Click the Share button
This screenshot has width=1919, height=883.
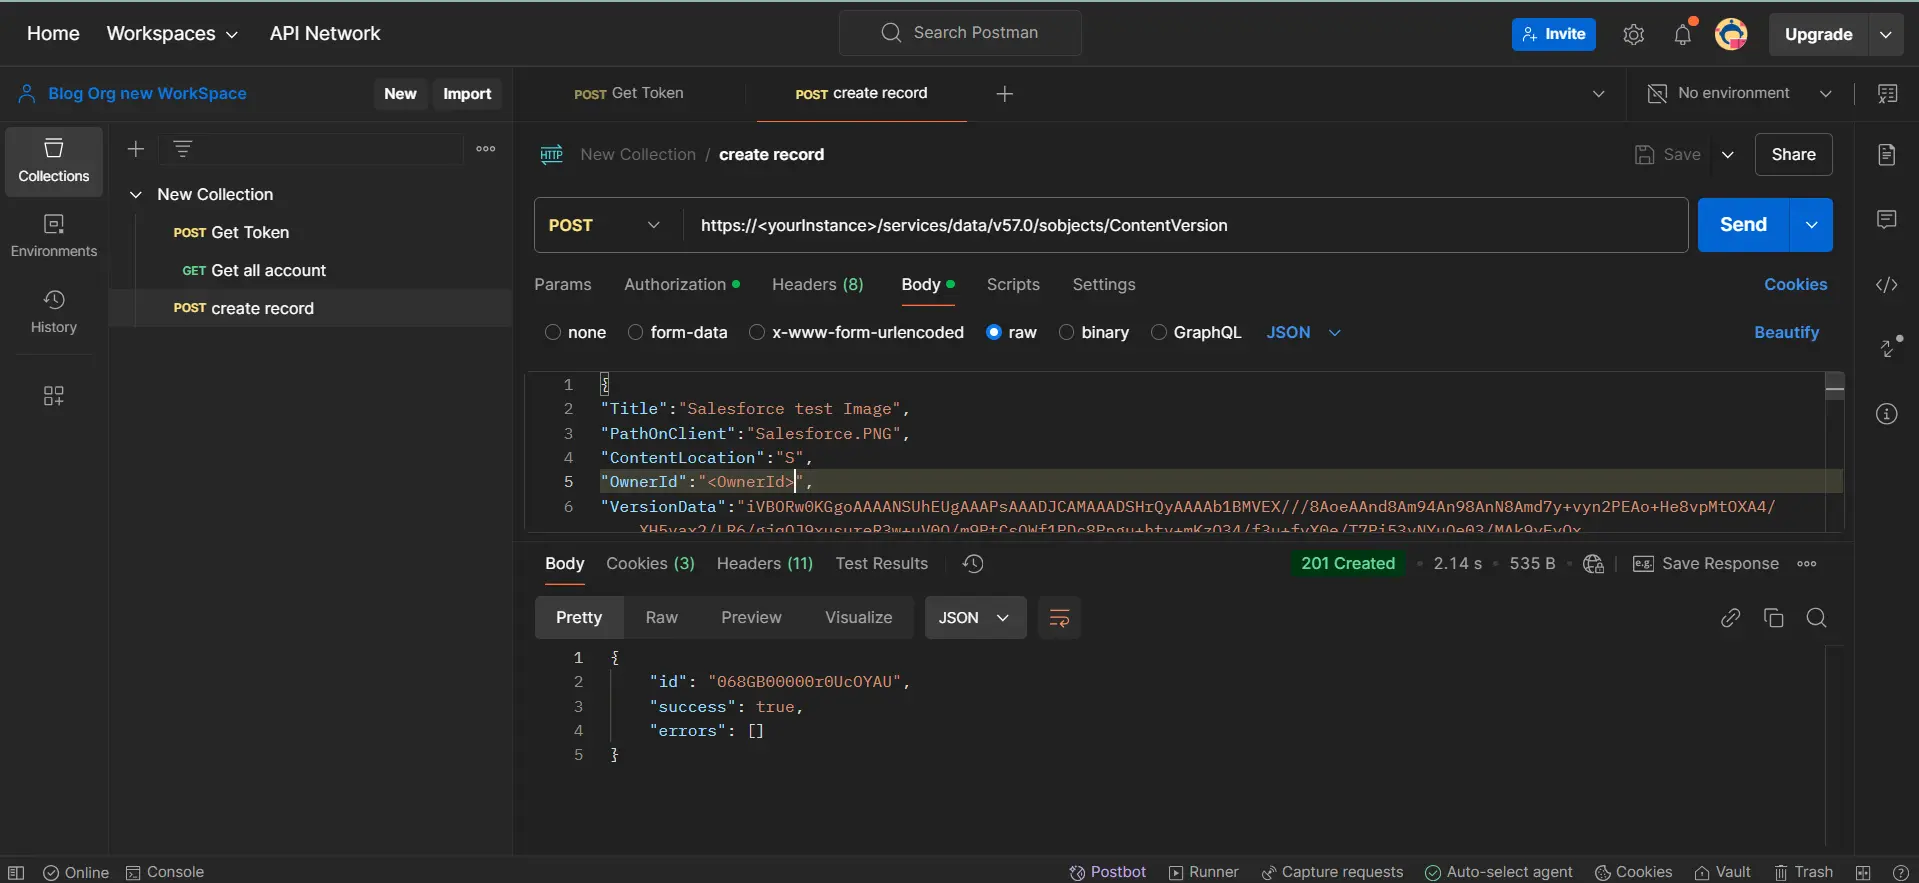1794,155
